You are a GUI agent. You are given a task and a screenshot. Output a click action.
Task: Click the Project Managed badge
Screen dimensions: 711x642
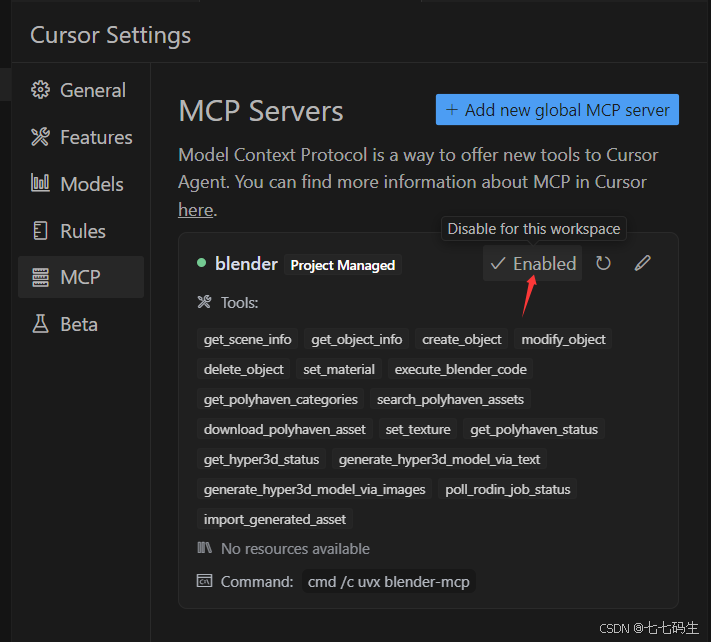coord(343,265)
